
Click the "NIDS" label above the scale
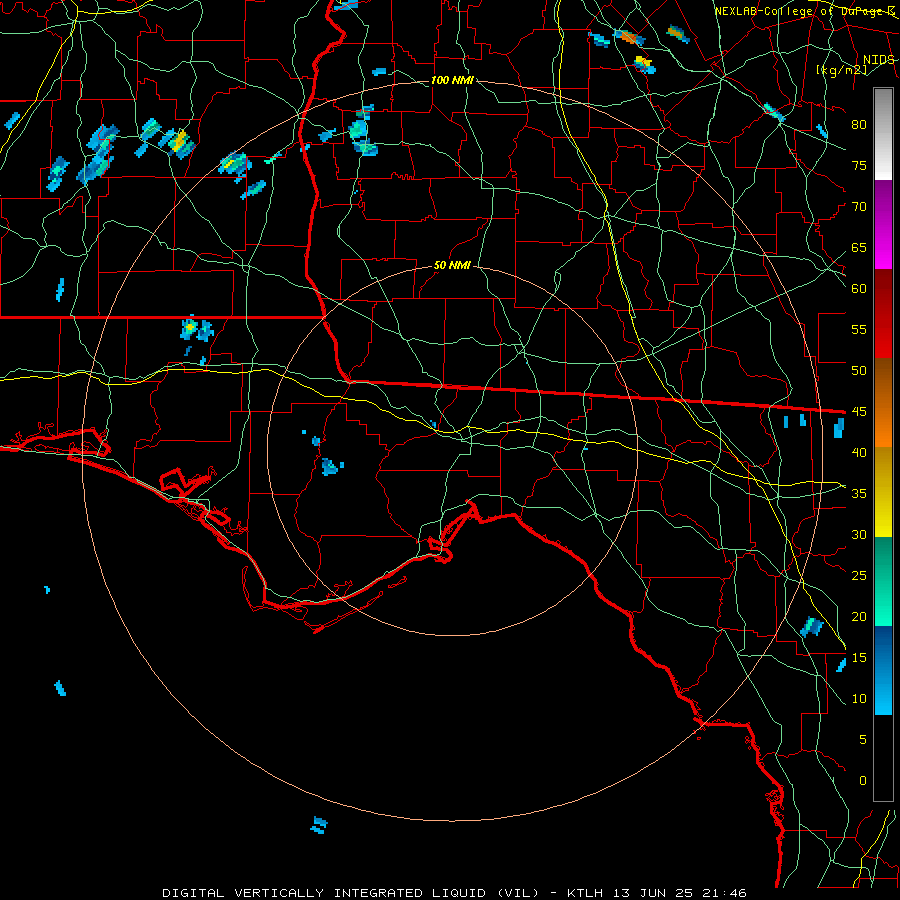[878, 60]
